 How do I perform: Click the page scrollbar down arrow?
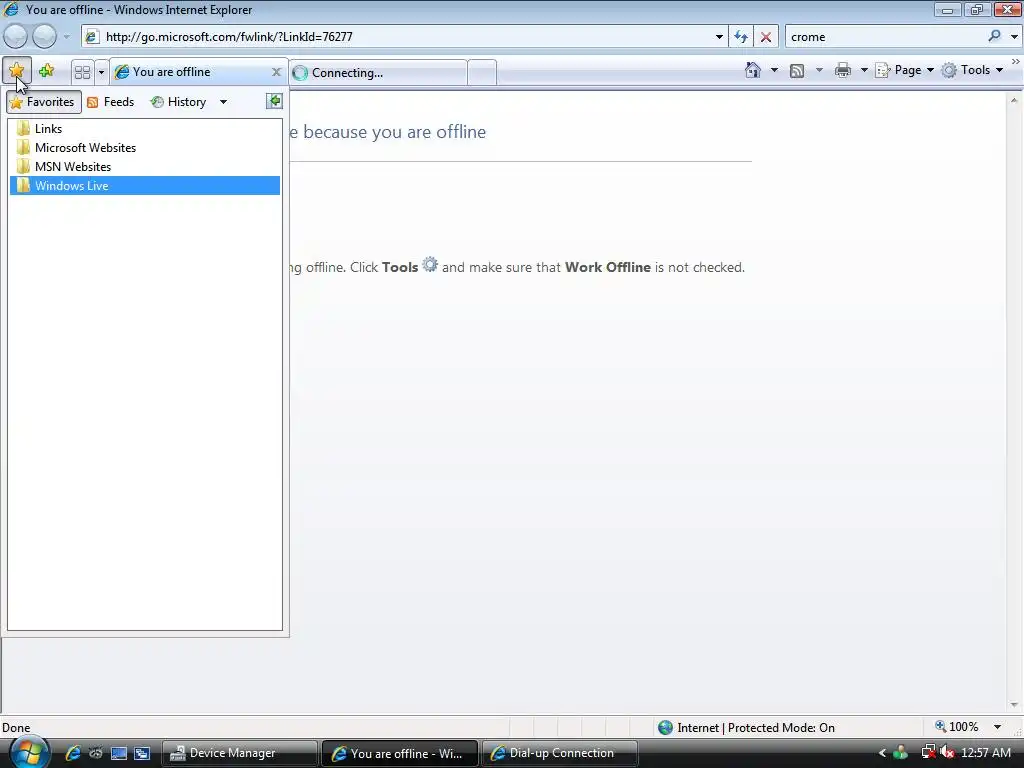[1014, 705]
